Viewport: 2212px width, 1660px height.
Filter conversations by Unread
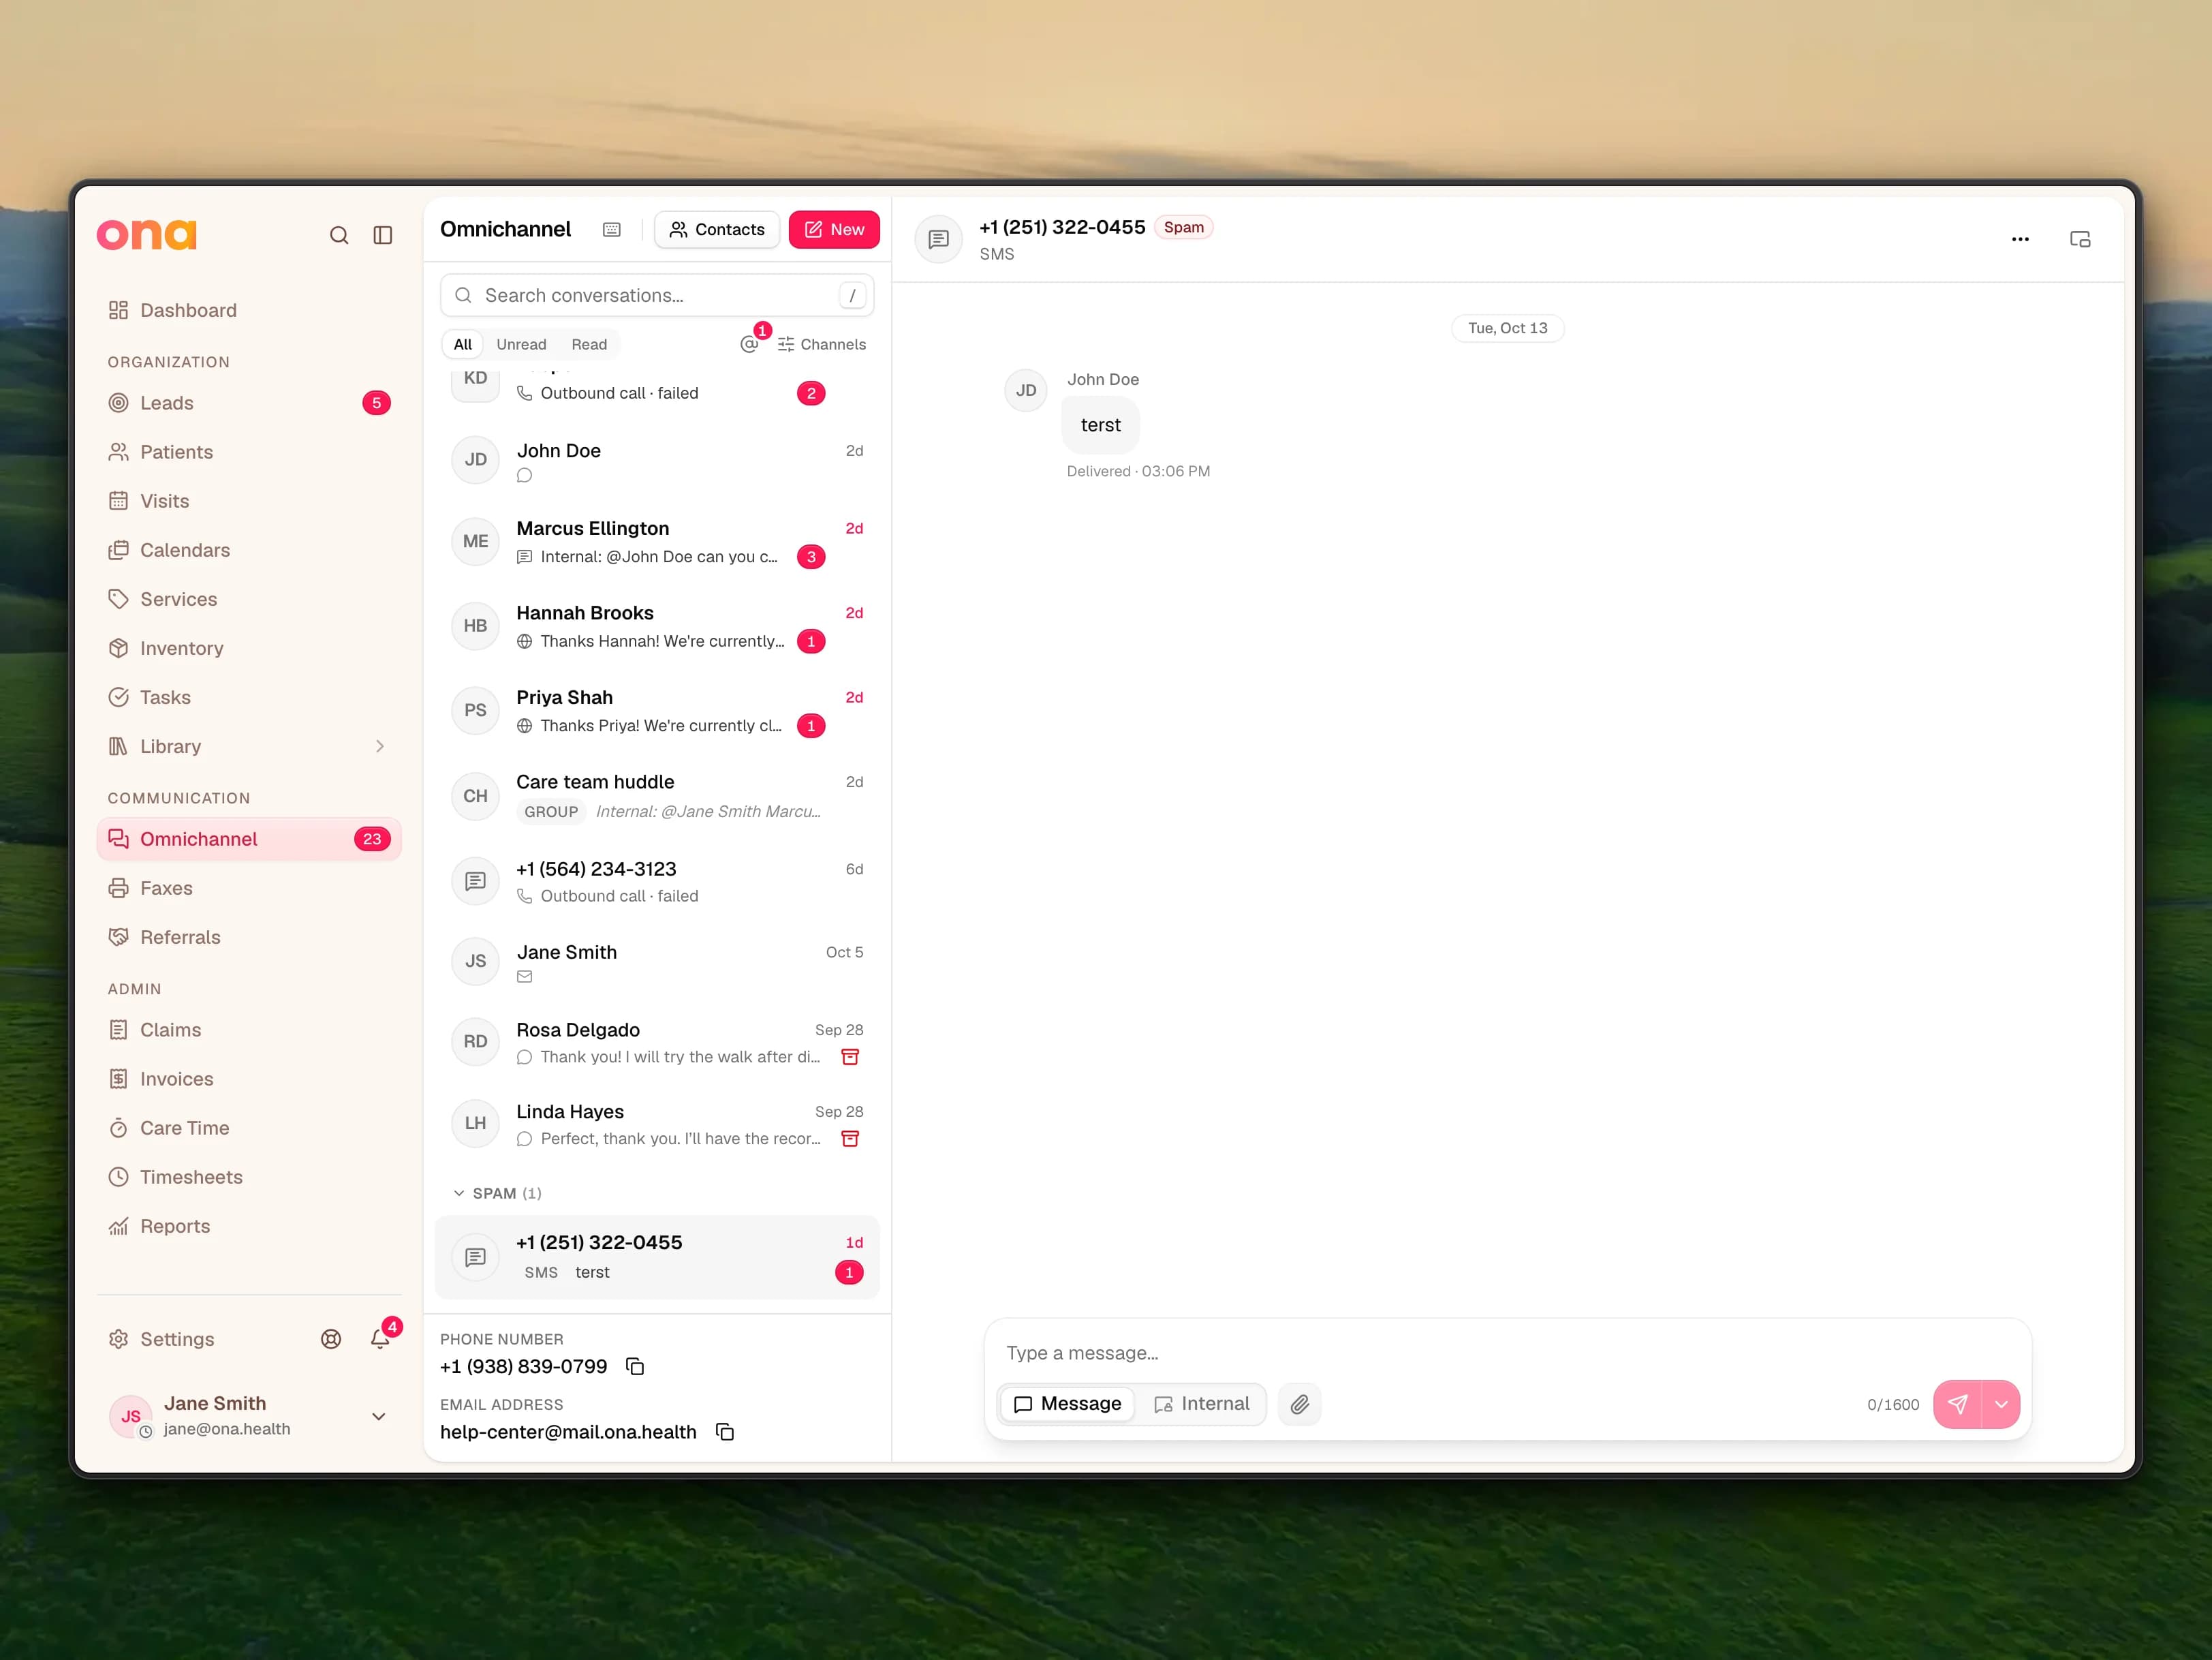(521, 344)
